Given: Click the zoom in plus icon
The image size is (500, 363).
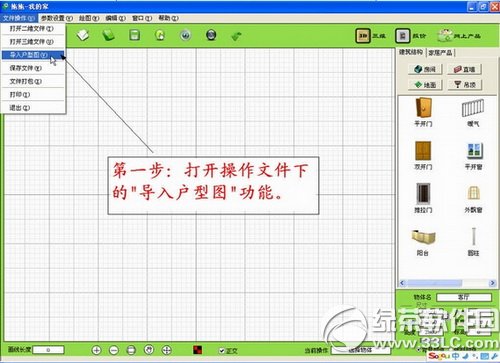Looking at the screenshot, I should coord(96,350).
